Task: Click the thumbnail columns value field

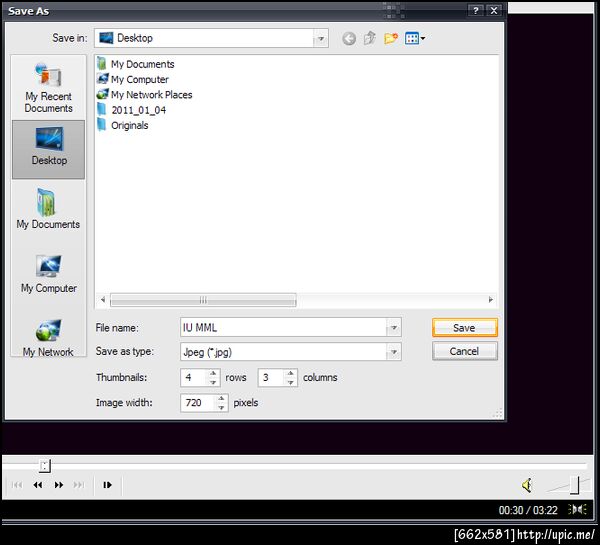Action: click(271, 378)
